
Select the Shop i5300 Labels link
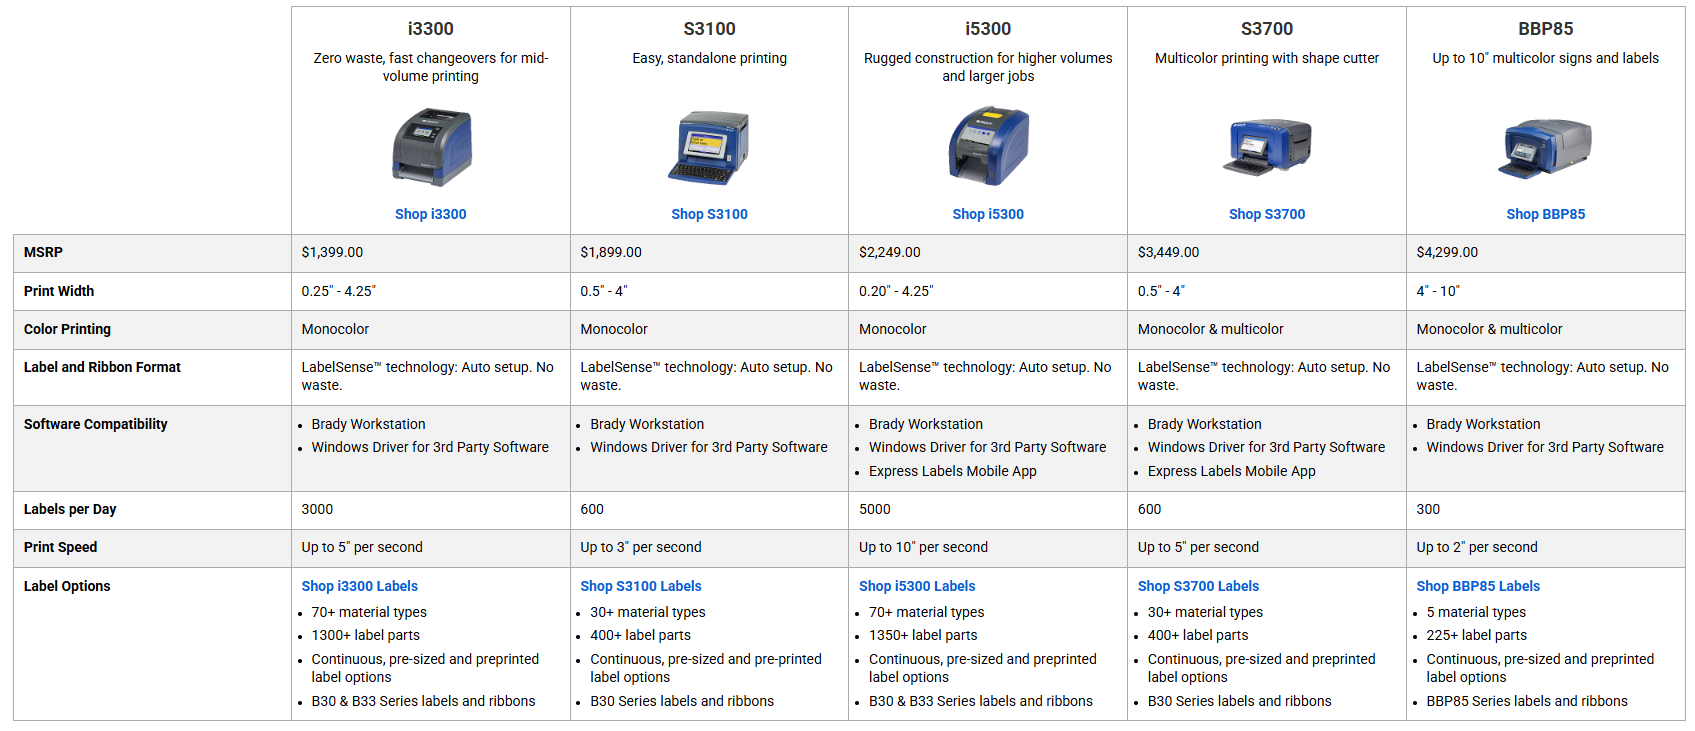coord(917,586)
